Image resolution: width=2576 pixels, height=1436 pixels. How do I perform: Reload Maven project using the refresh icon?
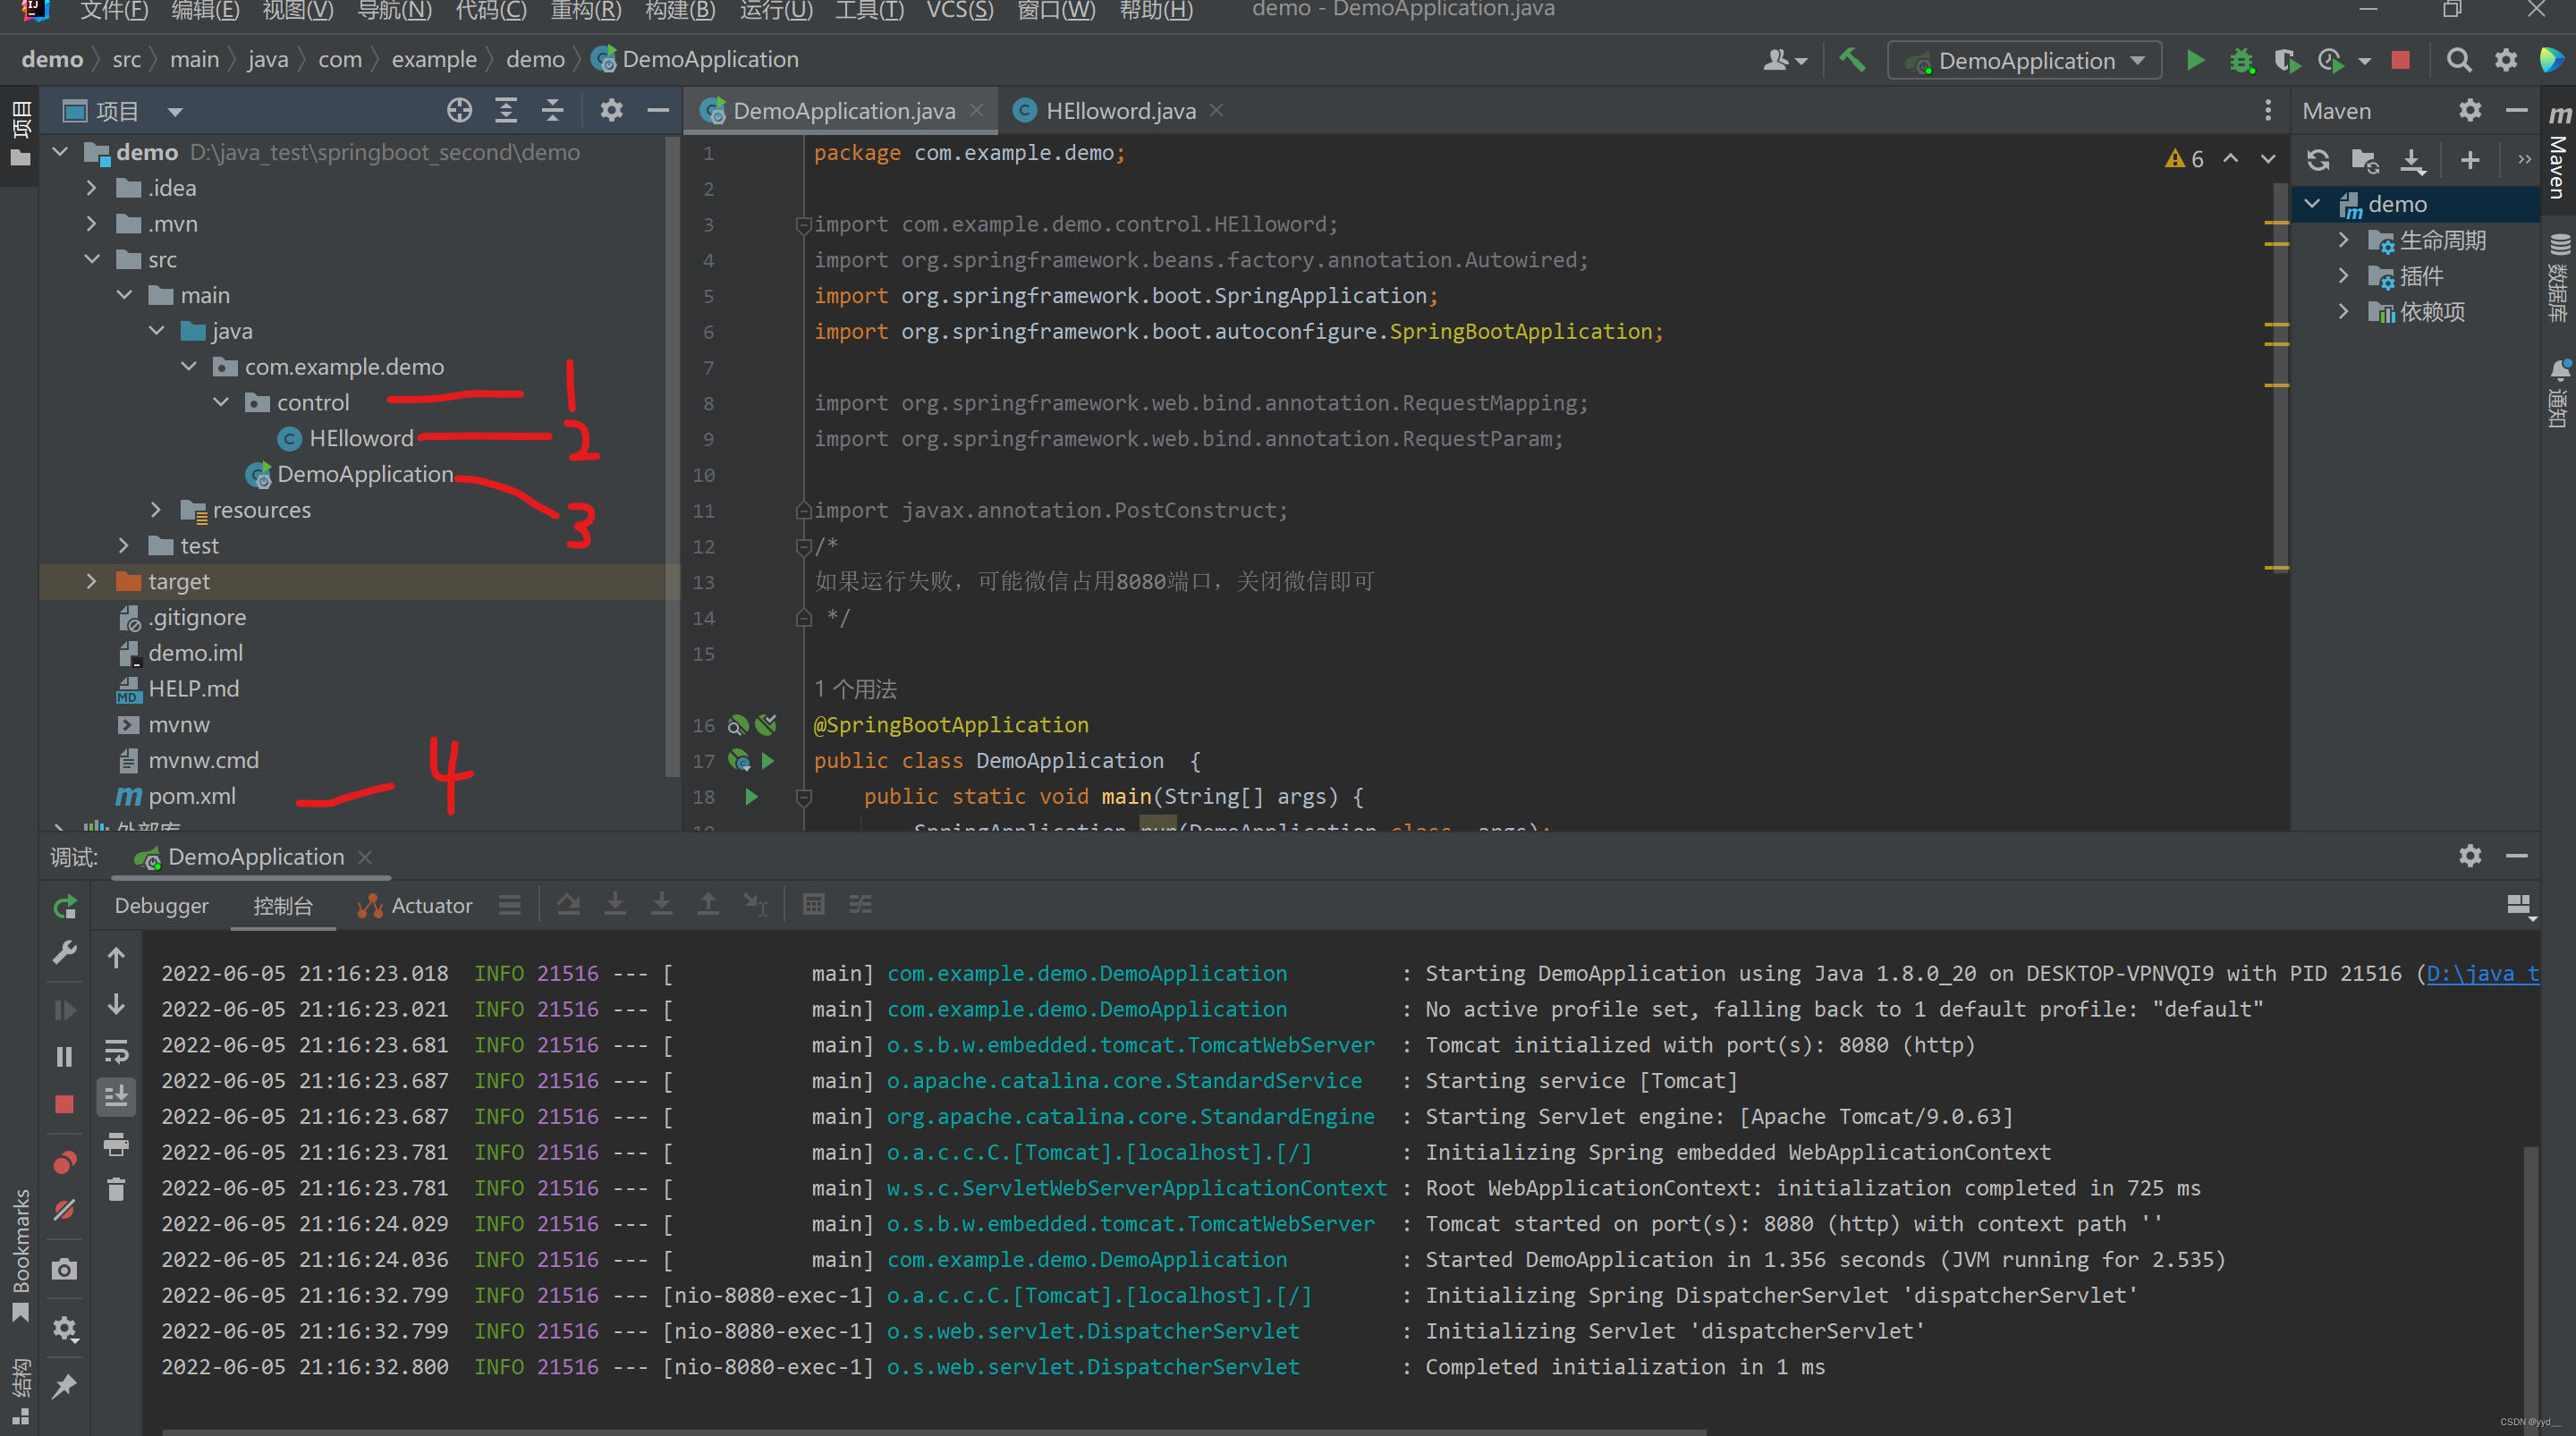pyautogui.click(x=2318, y=159)
